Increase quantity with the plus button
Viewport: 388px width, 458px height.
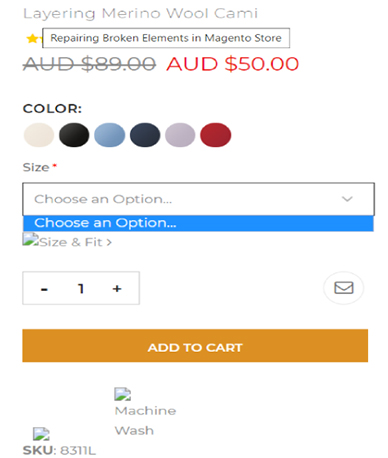coord(117,288)
